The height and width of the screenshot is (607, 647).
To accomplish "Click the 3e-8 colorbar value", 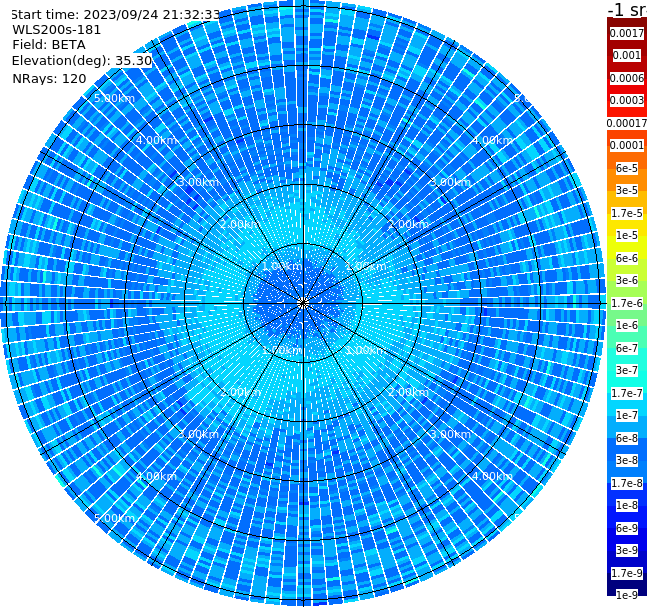I will 627,460.
